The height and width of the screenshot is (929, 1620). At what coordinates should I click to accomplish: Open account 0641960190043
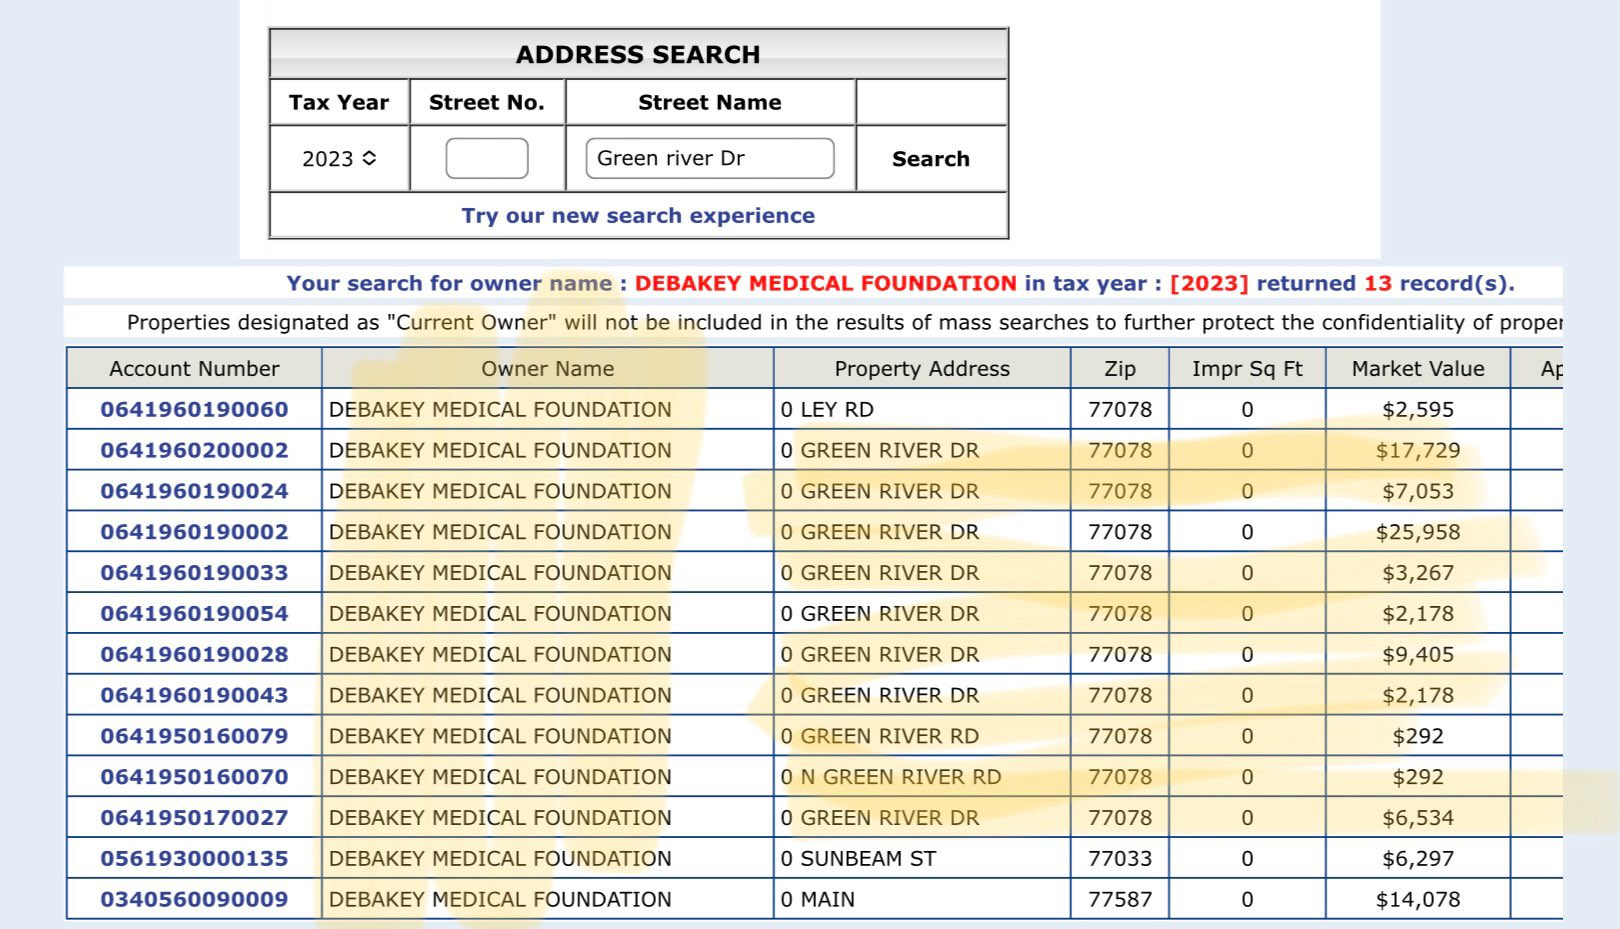coord(194,695)
